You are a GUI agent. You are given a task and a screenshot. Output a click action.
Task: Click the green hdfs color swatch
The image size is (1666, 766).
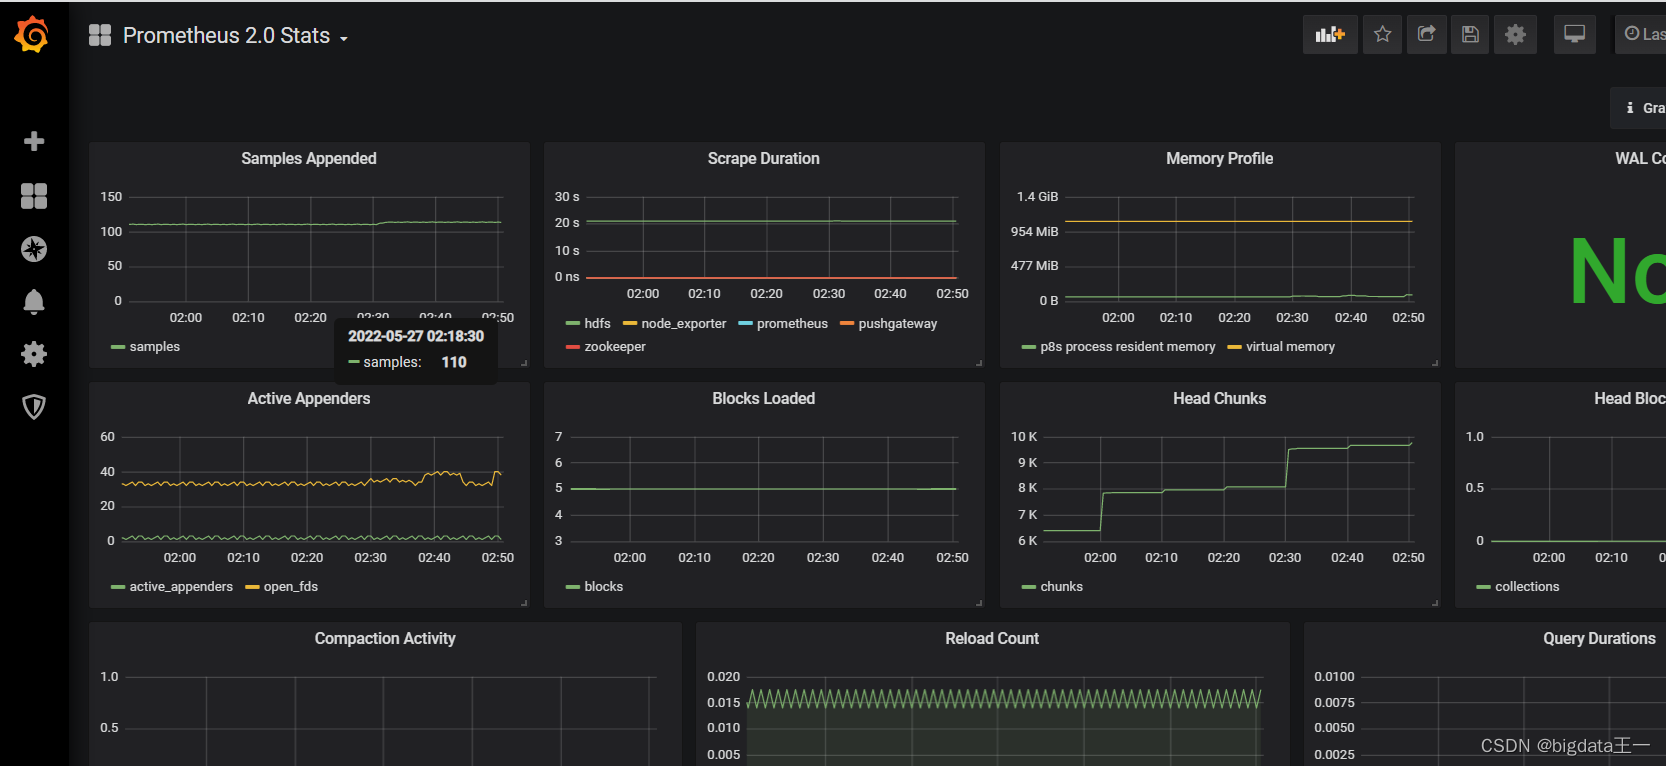click(573, 324)
